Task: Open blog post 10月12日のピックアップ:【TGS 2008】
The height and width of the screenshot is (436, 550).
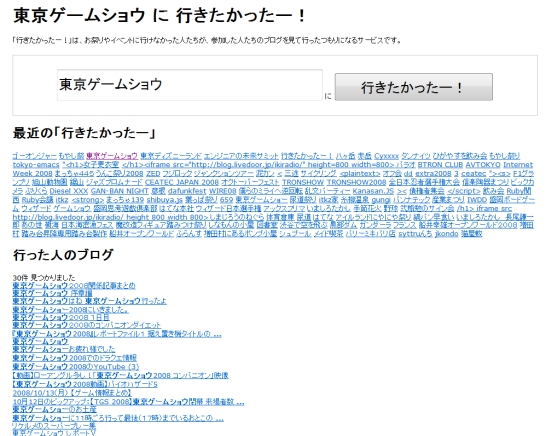Action: pos(128,402)
